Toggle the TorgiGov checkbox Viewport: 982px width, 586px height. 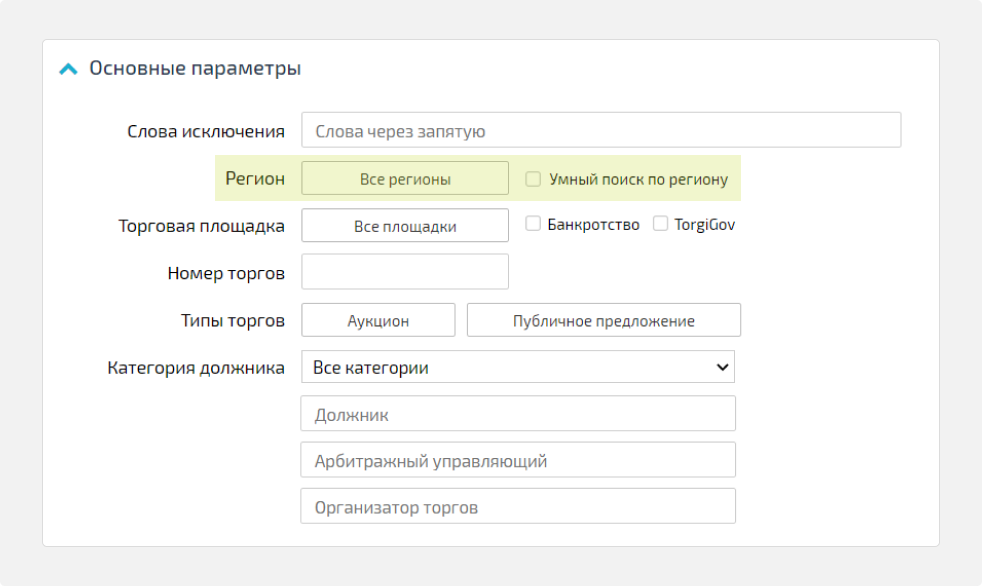coord(660,224)
